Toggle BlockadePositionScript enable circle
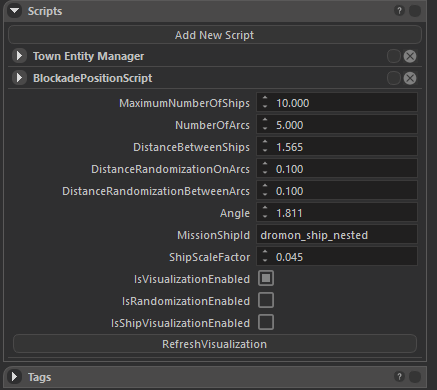This screenshot has width=437, height=390. (394, 78)
